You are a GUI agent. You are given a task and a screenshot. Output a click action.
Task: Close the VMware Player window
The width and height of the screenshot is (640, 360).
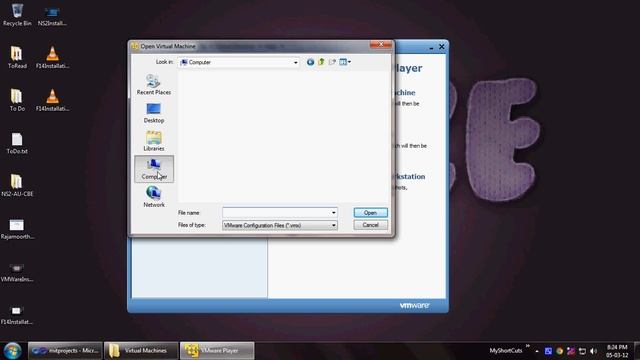(x=442, y=47)
